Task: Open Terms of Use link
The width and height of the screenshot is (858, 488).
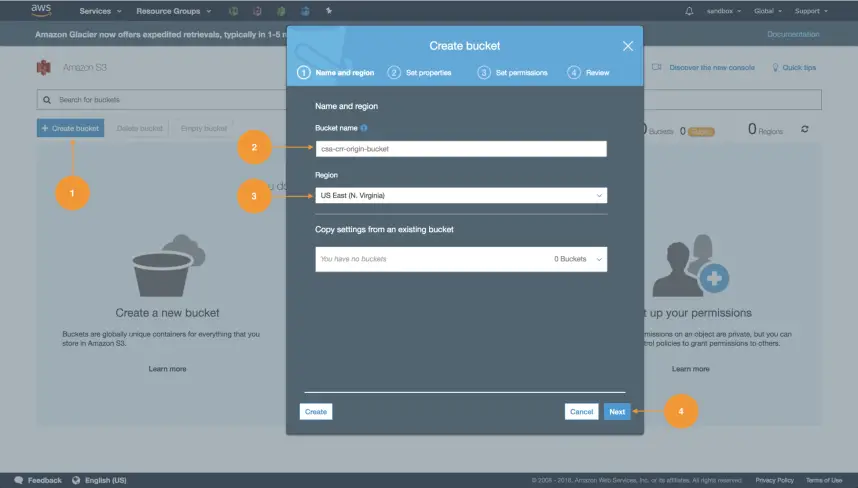Action: coord(824,480)
